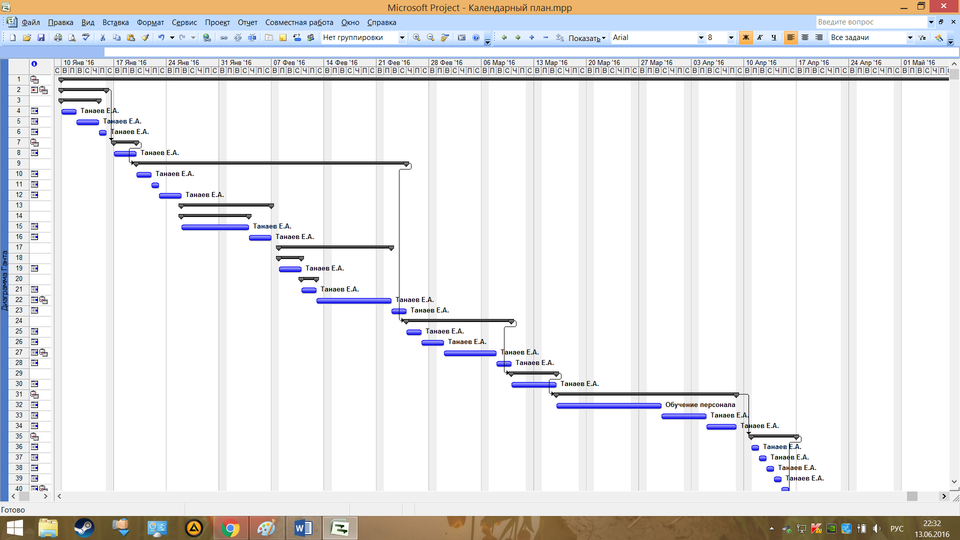Unlink the selected tasks
The image size is (960, 540).
(238, 38)
